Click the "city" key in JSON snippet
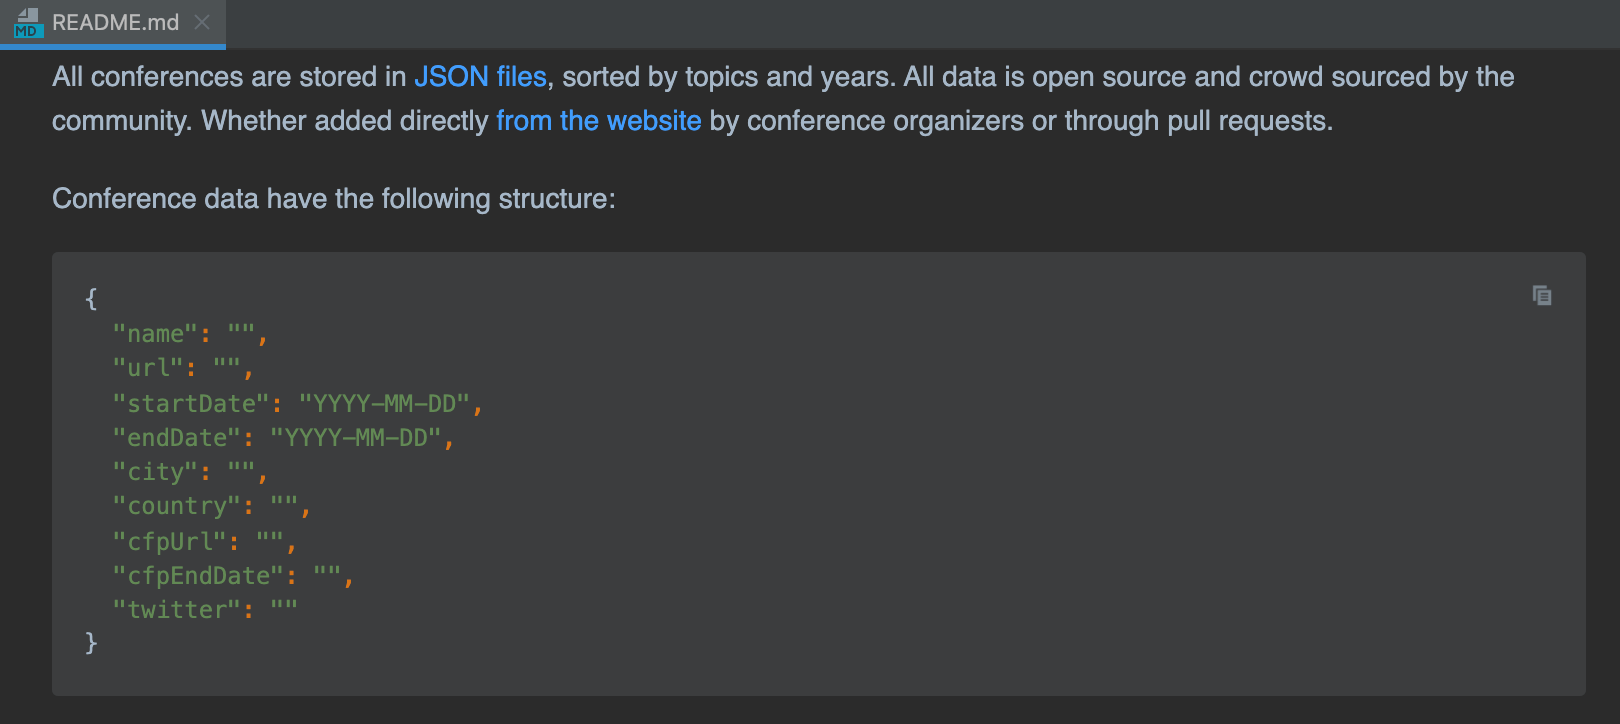This screenshot has width=1620, height=724. [155, 472]
